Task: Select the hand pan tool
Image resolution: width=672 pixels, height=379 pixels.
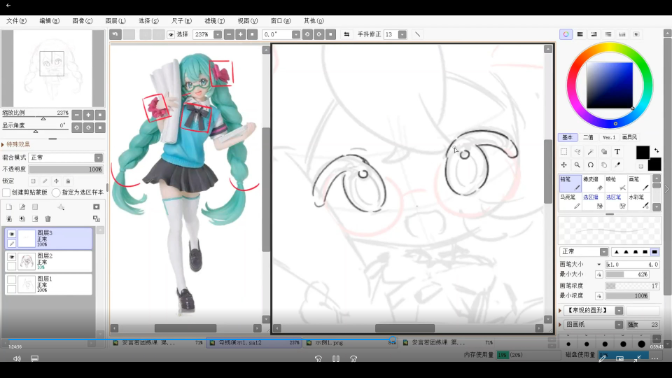Action: [x=604, y=165]
